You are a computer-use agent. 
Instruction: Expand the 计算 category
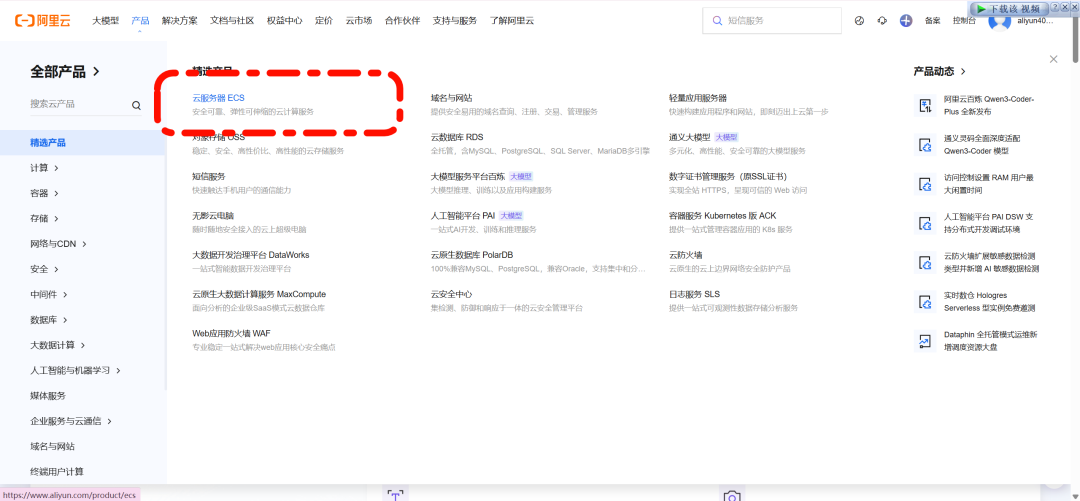point(44,167)
